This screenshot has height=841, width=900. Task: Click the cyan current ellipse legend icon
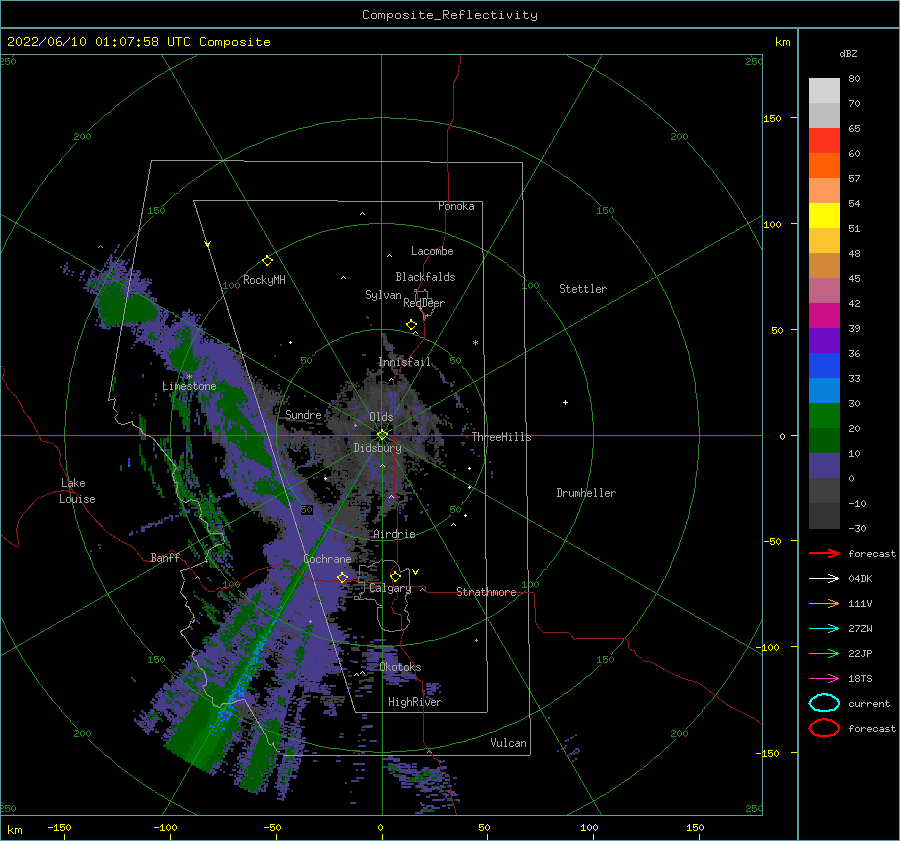[x=824, y=703]
